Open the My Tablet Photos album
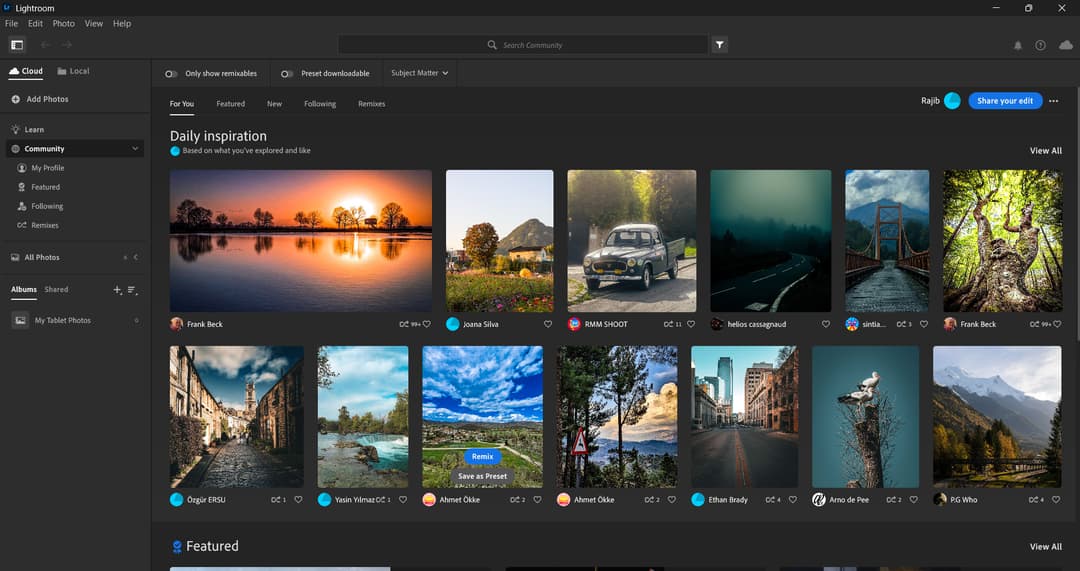Screen dimensions: 1080x571 (x=76, y=320)
